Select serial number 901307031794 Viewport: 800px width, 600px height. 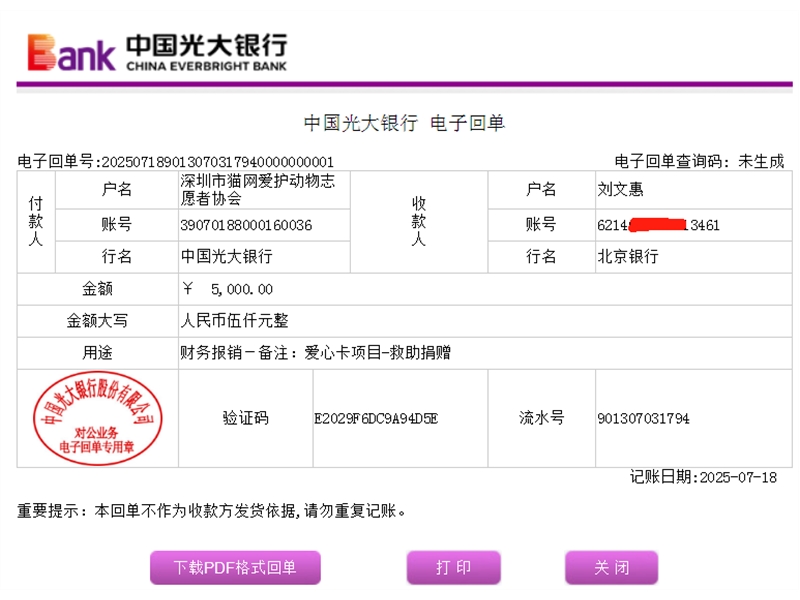point(643,418)
